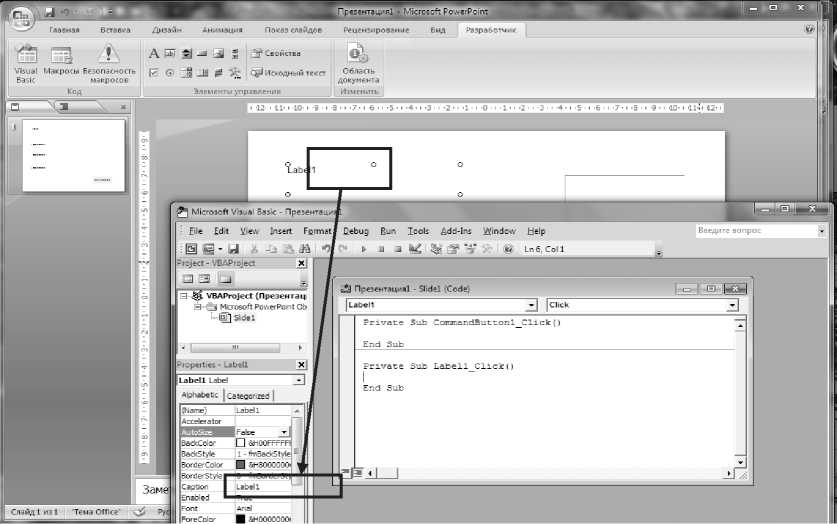Click Save icon in VBA toolbar

(x=233, y=249)
